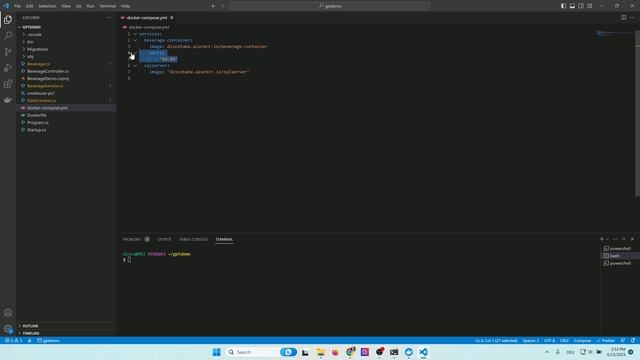The height and width of the screenshot is (360, 640).
Task: Open the Extensions view
Action: point(8,84)
